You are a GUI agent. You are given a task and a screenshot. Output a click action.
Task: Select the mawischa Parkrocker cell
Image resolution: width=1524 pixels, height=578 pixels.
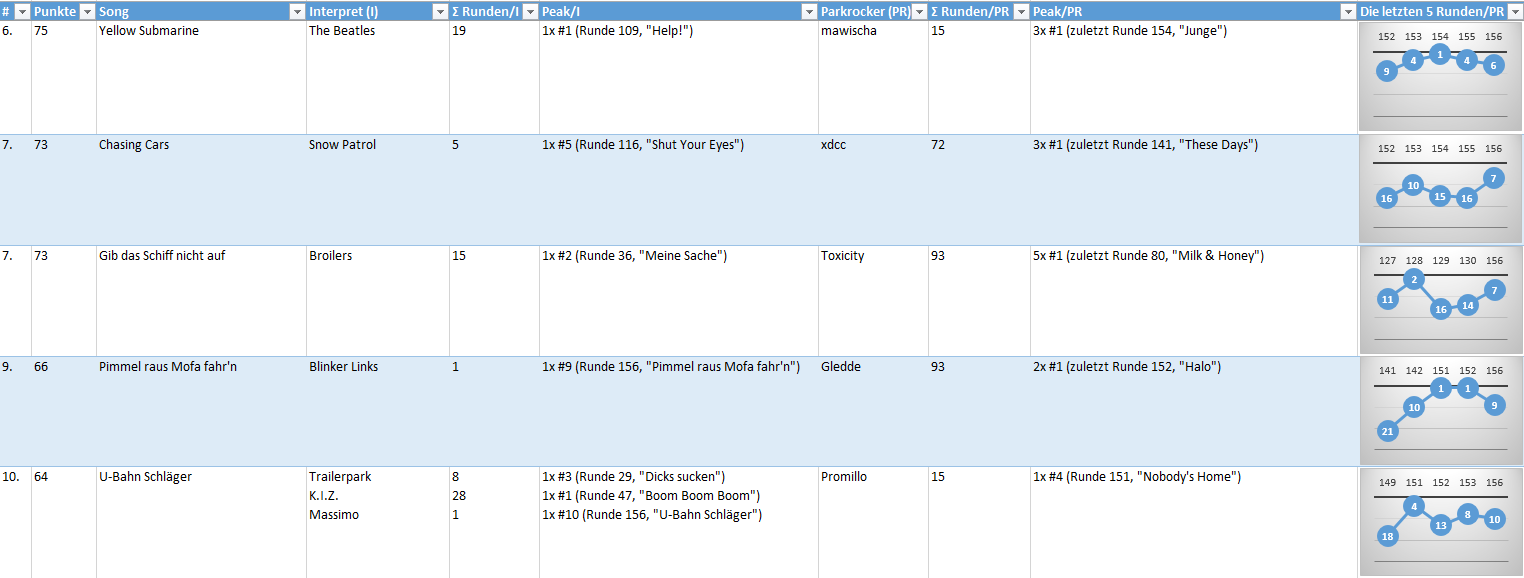click(x=873, y=77)
